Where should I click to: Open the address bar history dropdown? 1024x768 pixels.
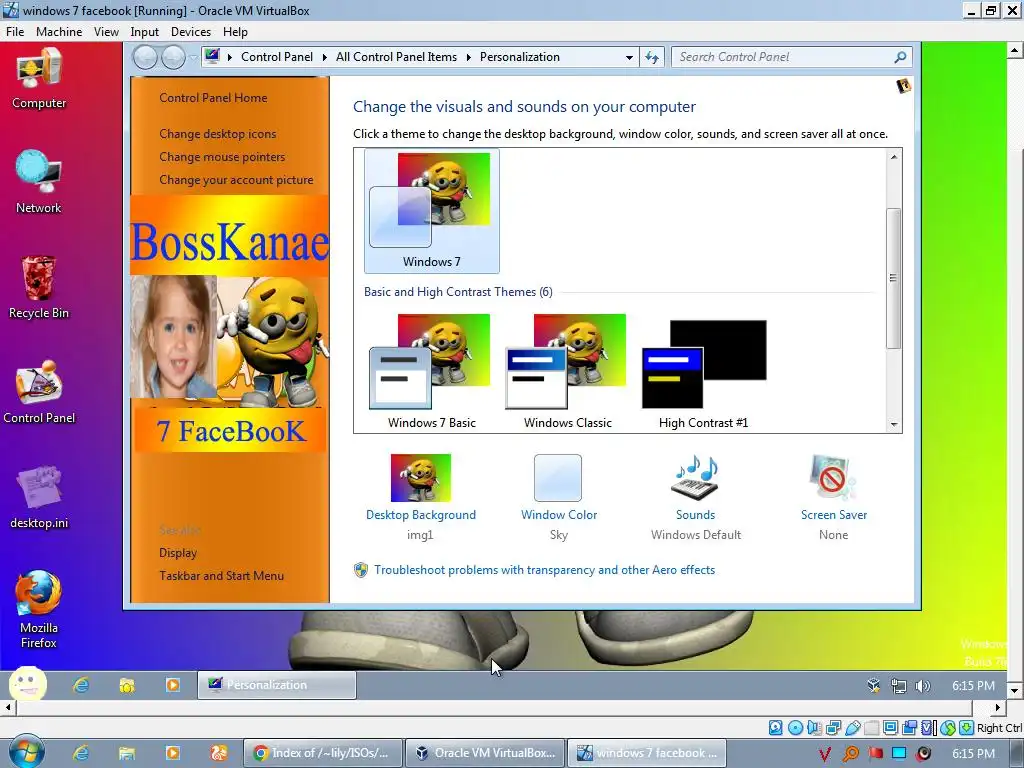629,57
